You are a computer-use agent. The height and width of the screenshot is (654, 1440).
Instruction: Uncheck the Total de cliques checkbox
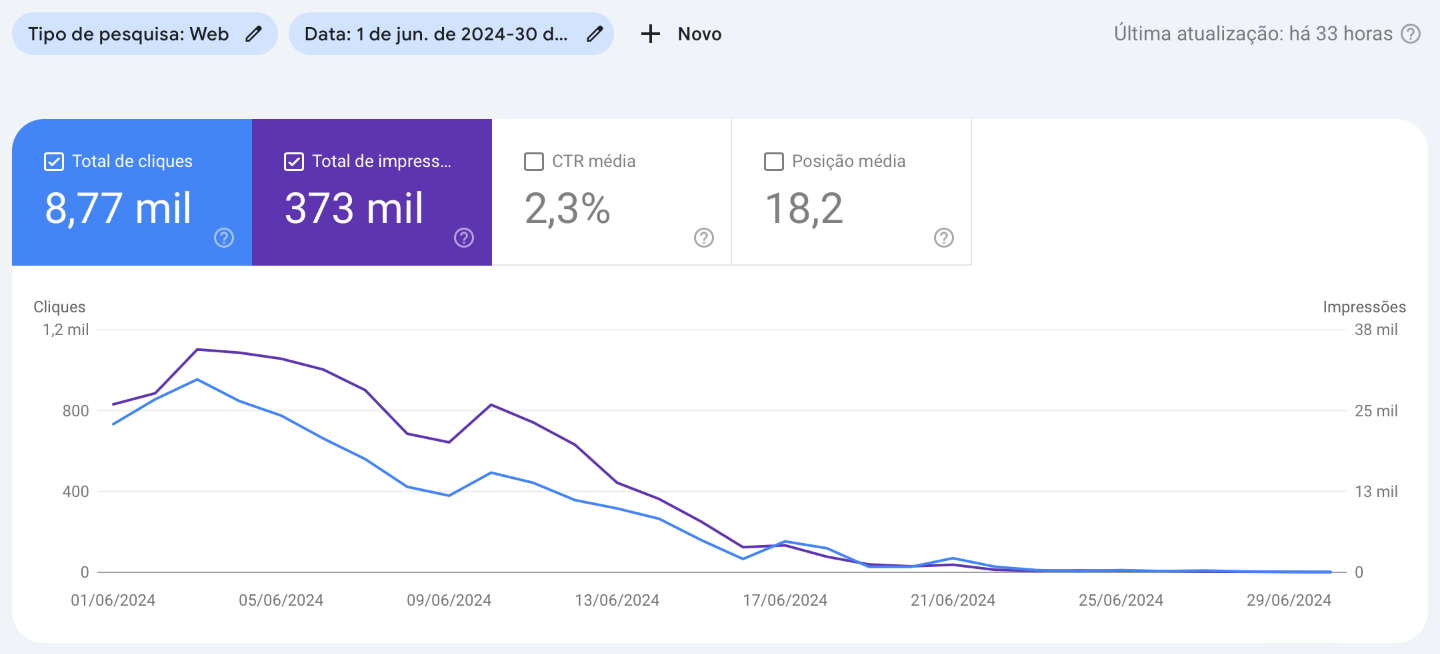53,160
